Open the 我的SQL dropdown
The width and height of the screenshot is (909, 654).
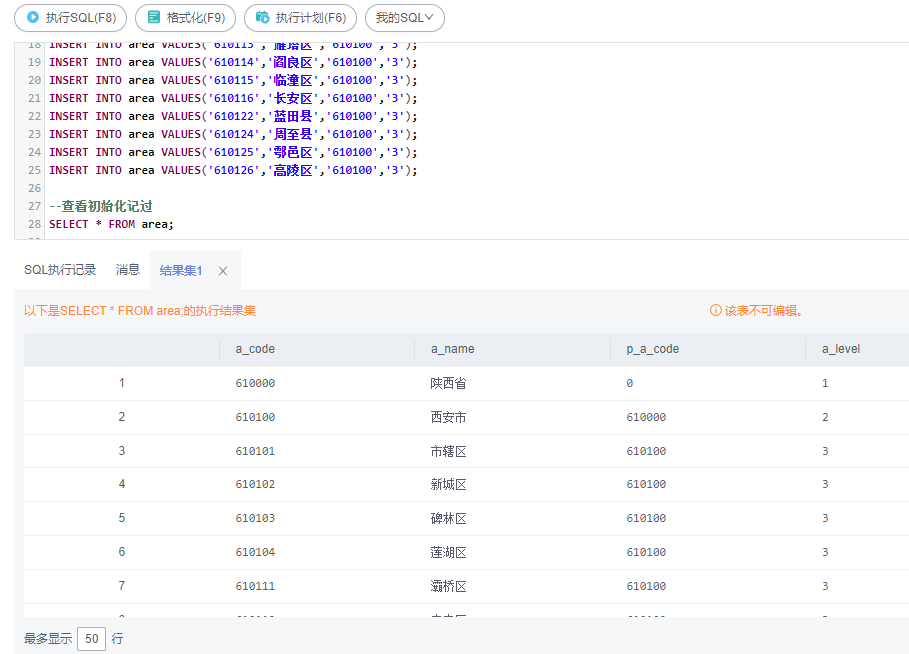click(x=405, y=18)
